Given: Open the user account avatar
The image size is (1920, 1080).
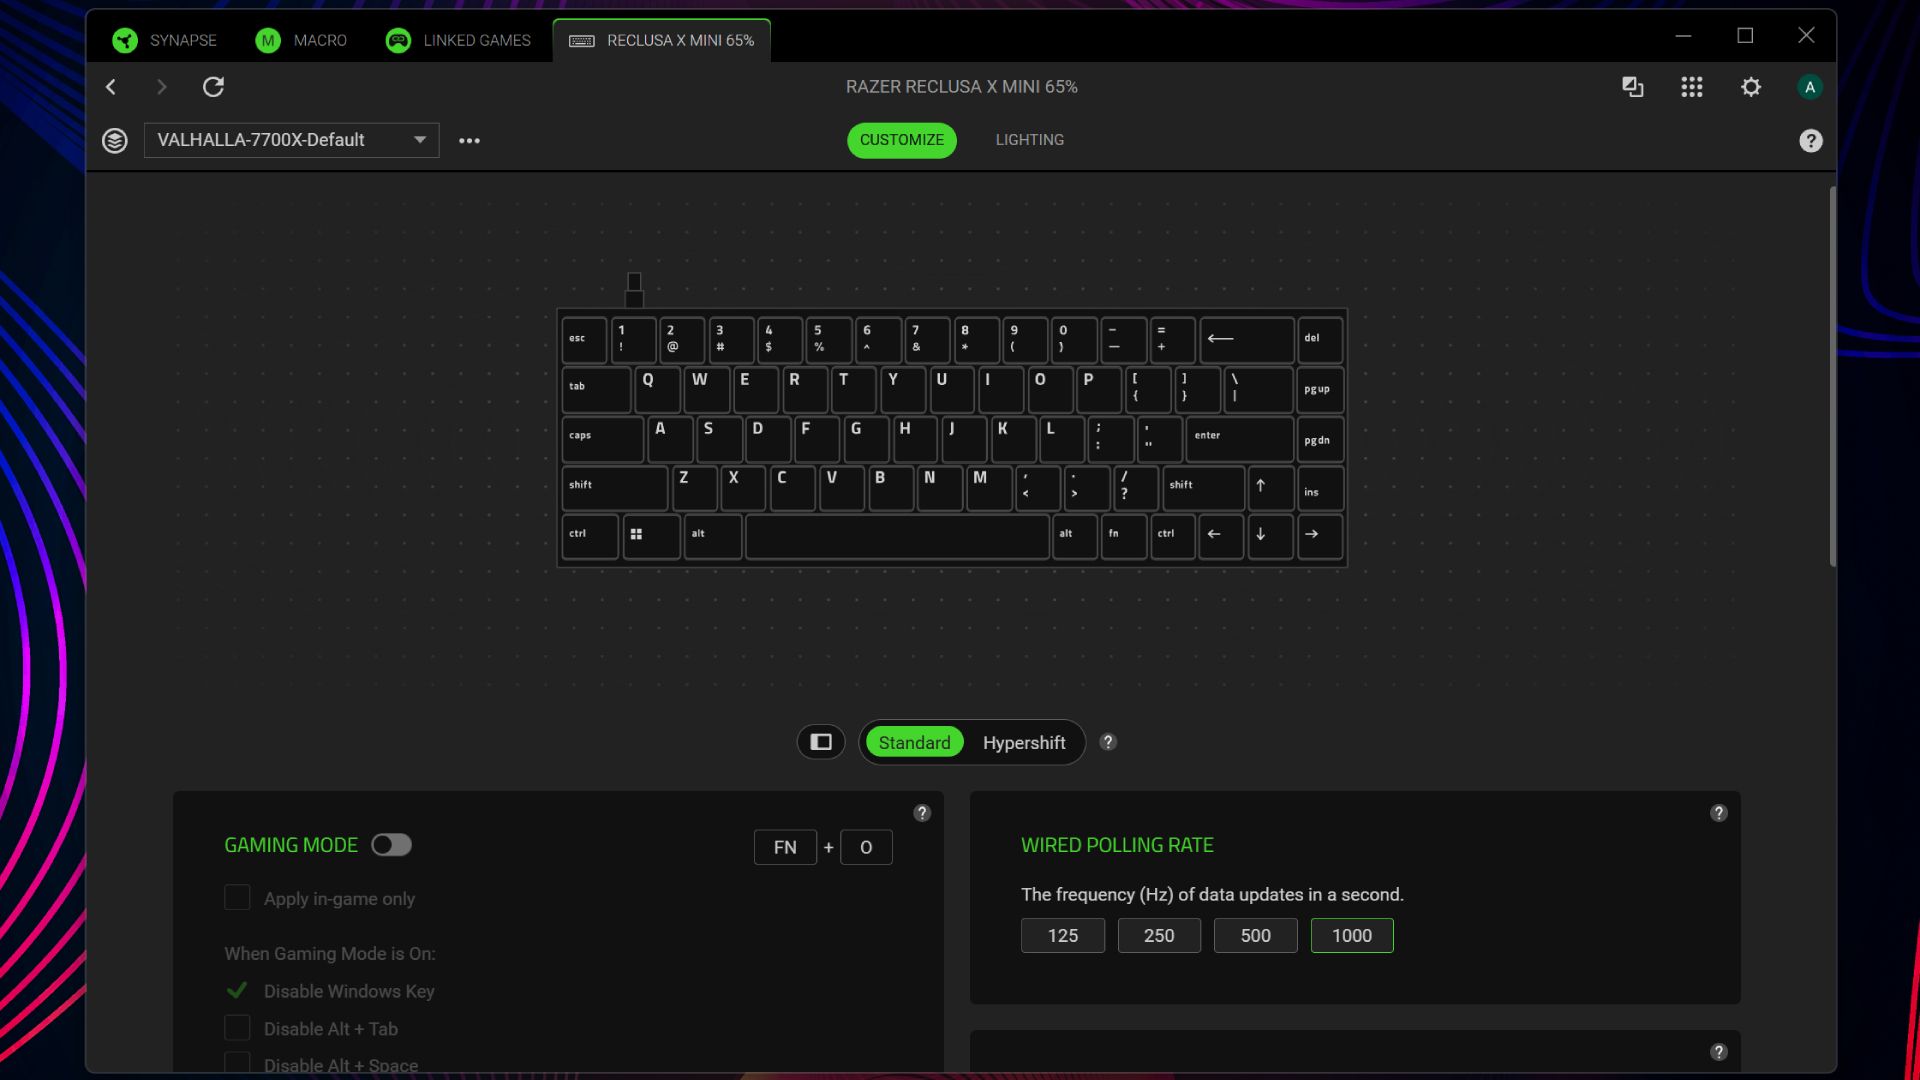Looking at the screenshot, I should coord(1809,87).
